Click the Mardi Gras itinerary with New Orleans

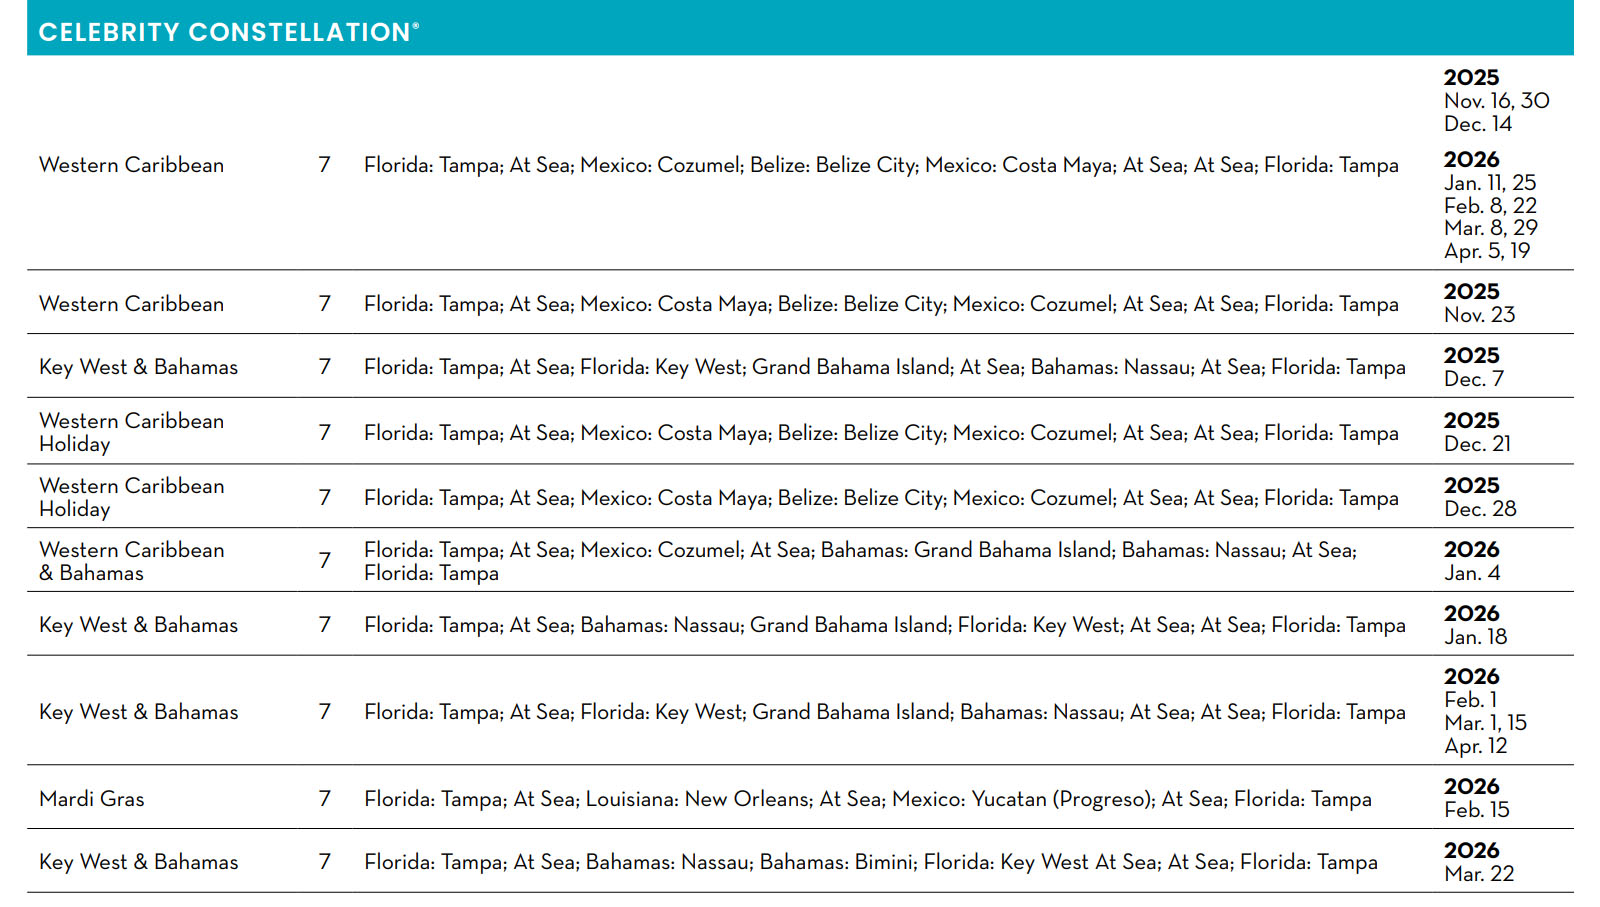868,799
